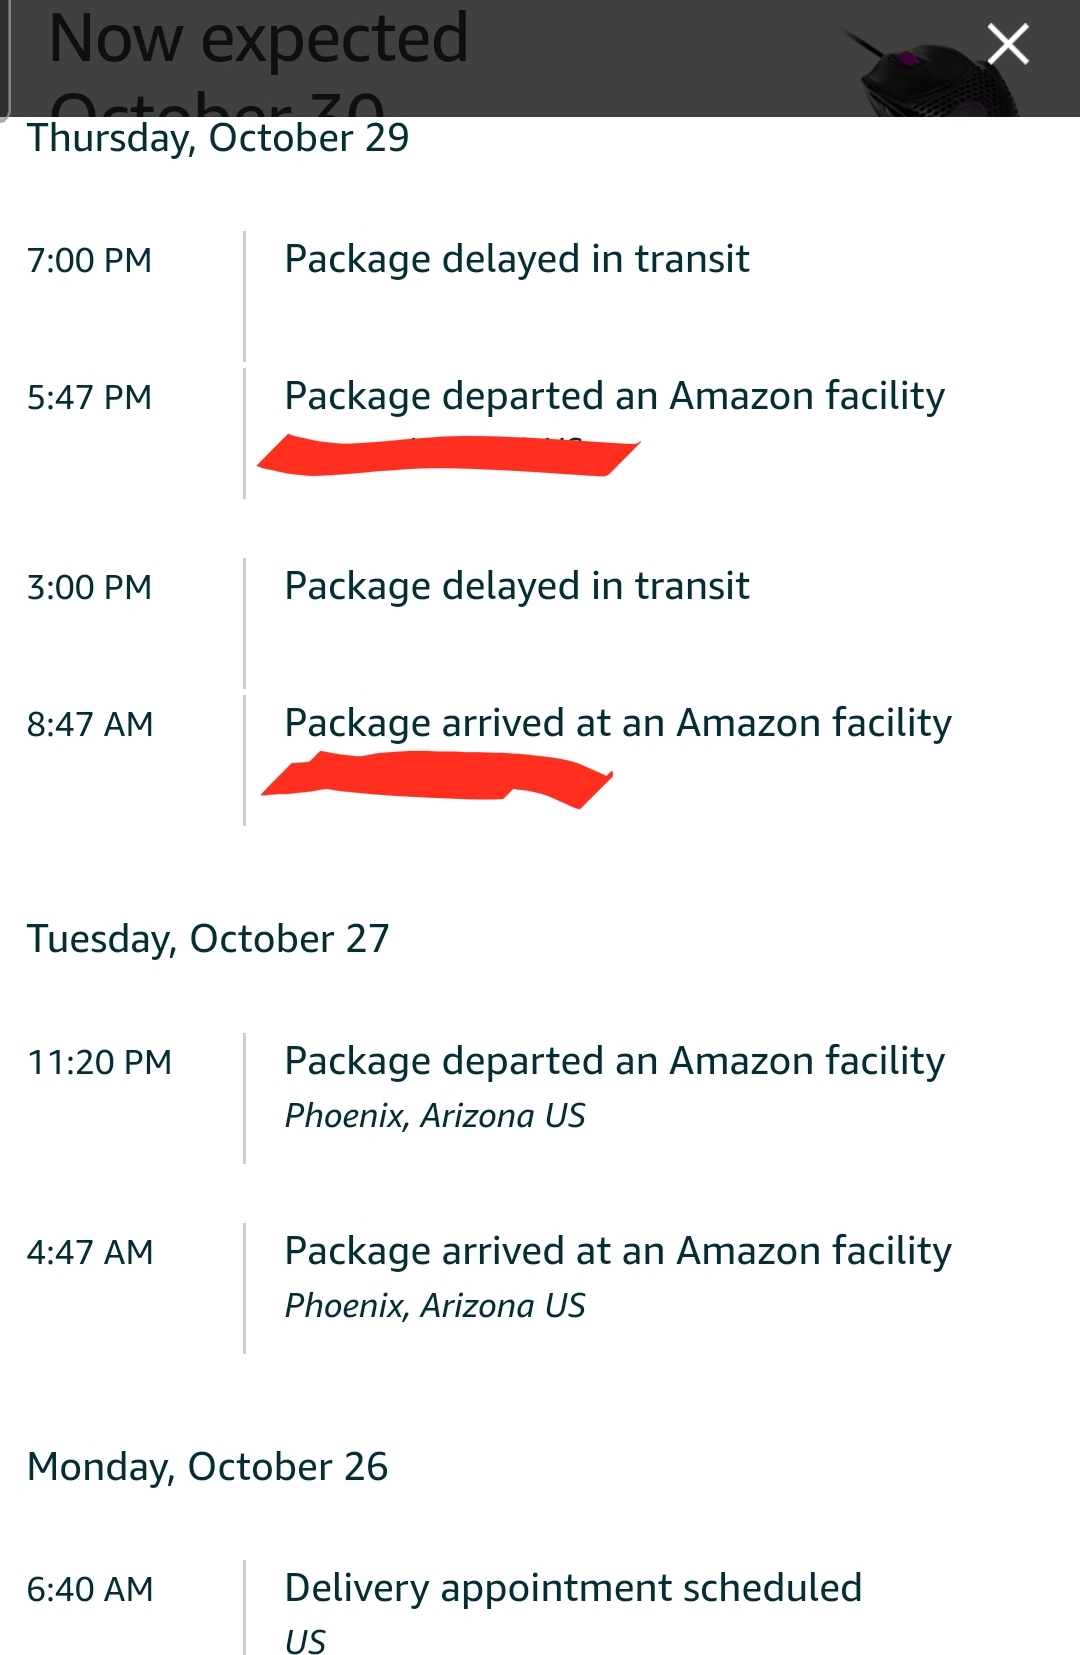The height and width of the screenshot is (1655, 1080).
Task: Tap 'Package departed an Amazon facility' at 5:47 PM
Action: pyautogui.click(x=615, y=396)
